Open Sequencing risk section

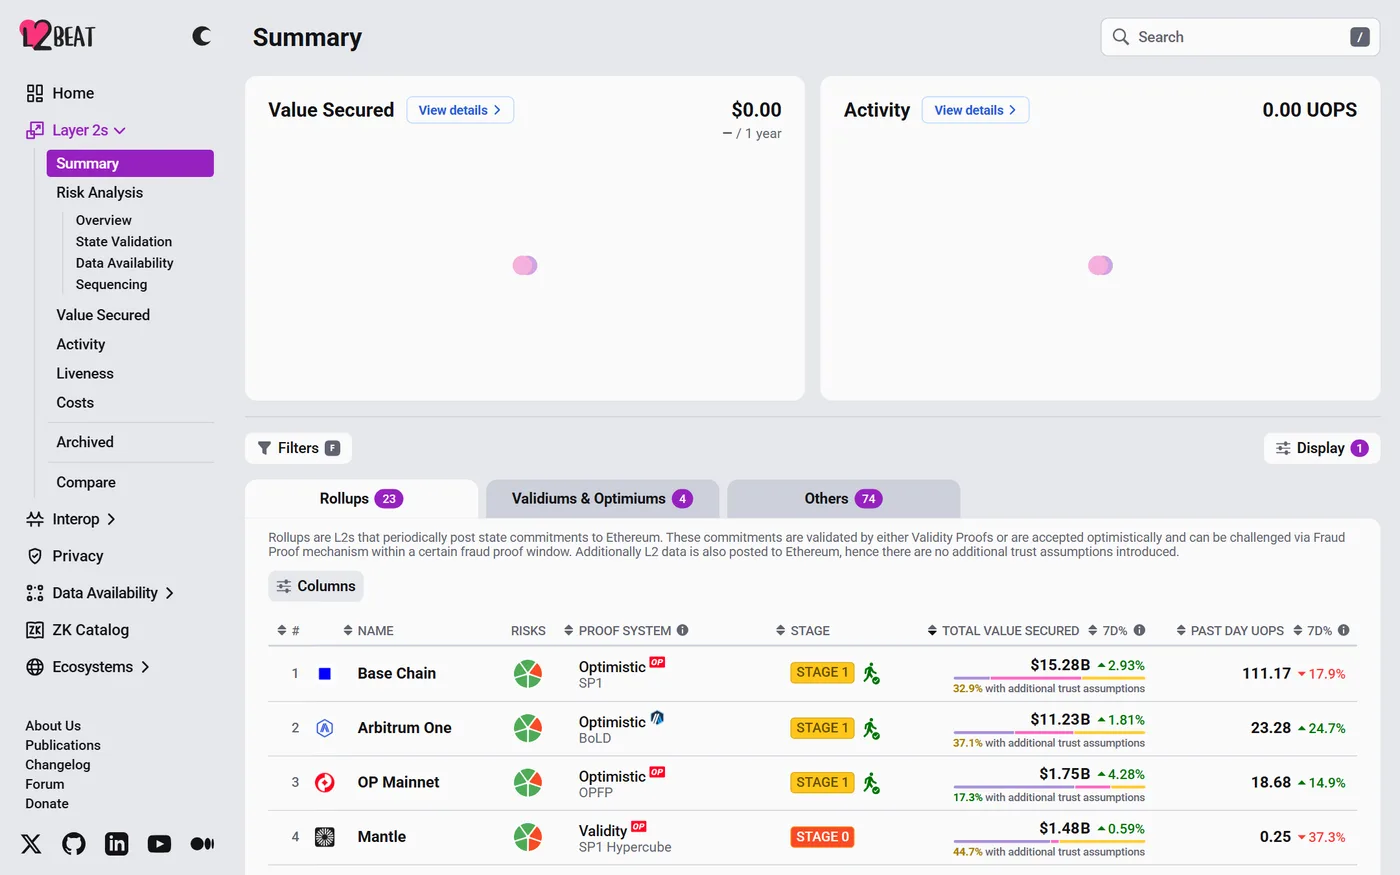pos(111,284)
